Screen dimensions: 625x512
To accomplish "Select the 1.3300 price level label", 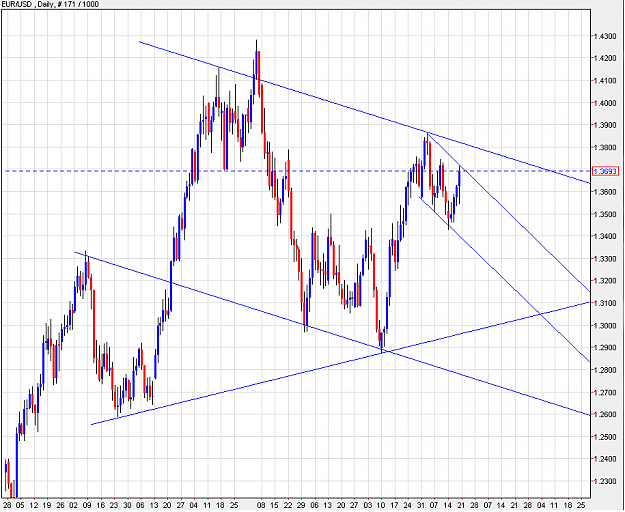I will [x=605, y=259].
